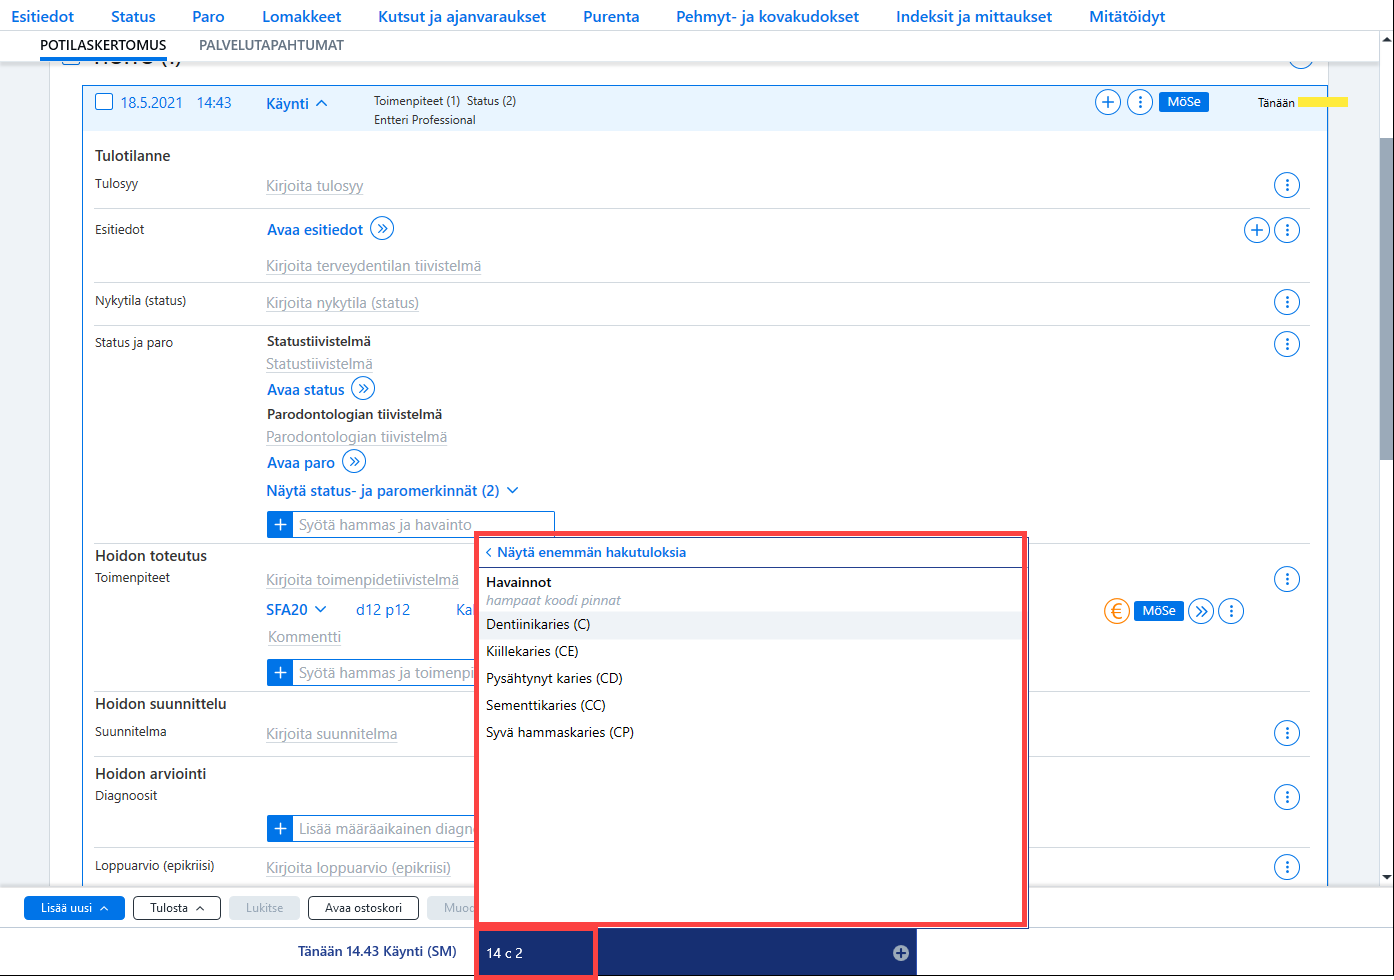Click the blue plus beside Syötä hammas ja havainto

(x=280, y=525)
